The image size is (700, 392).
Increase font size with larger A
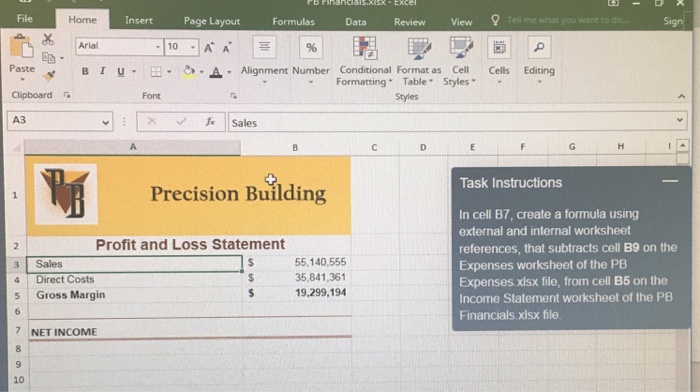coord(208,47)
